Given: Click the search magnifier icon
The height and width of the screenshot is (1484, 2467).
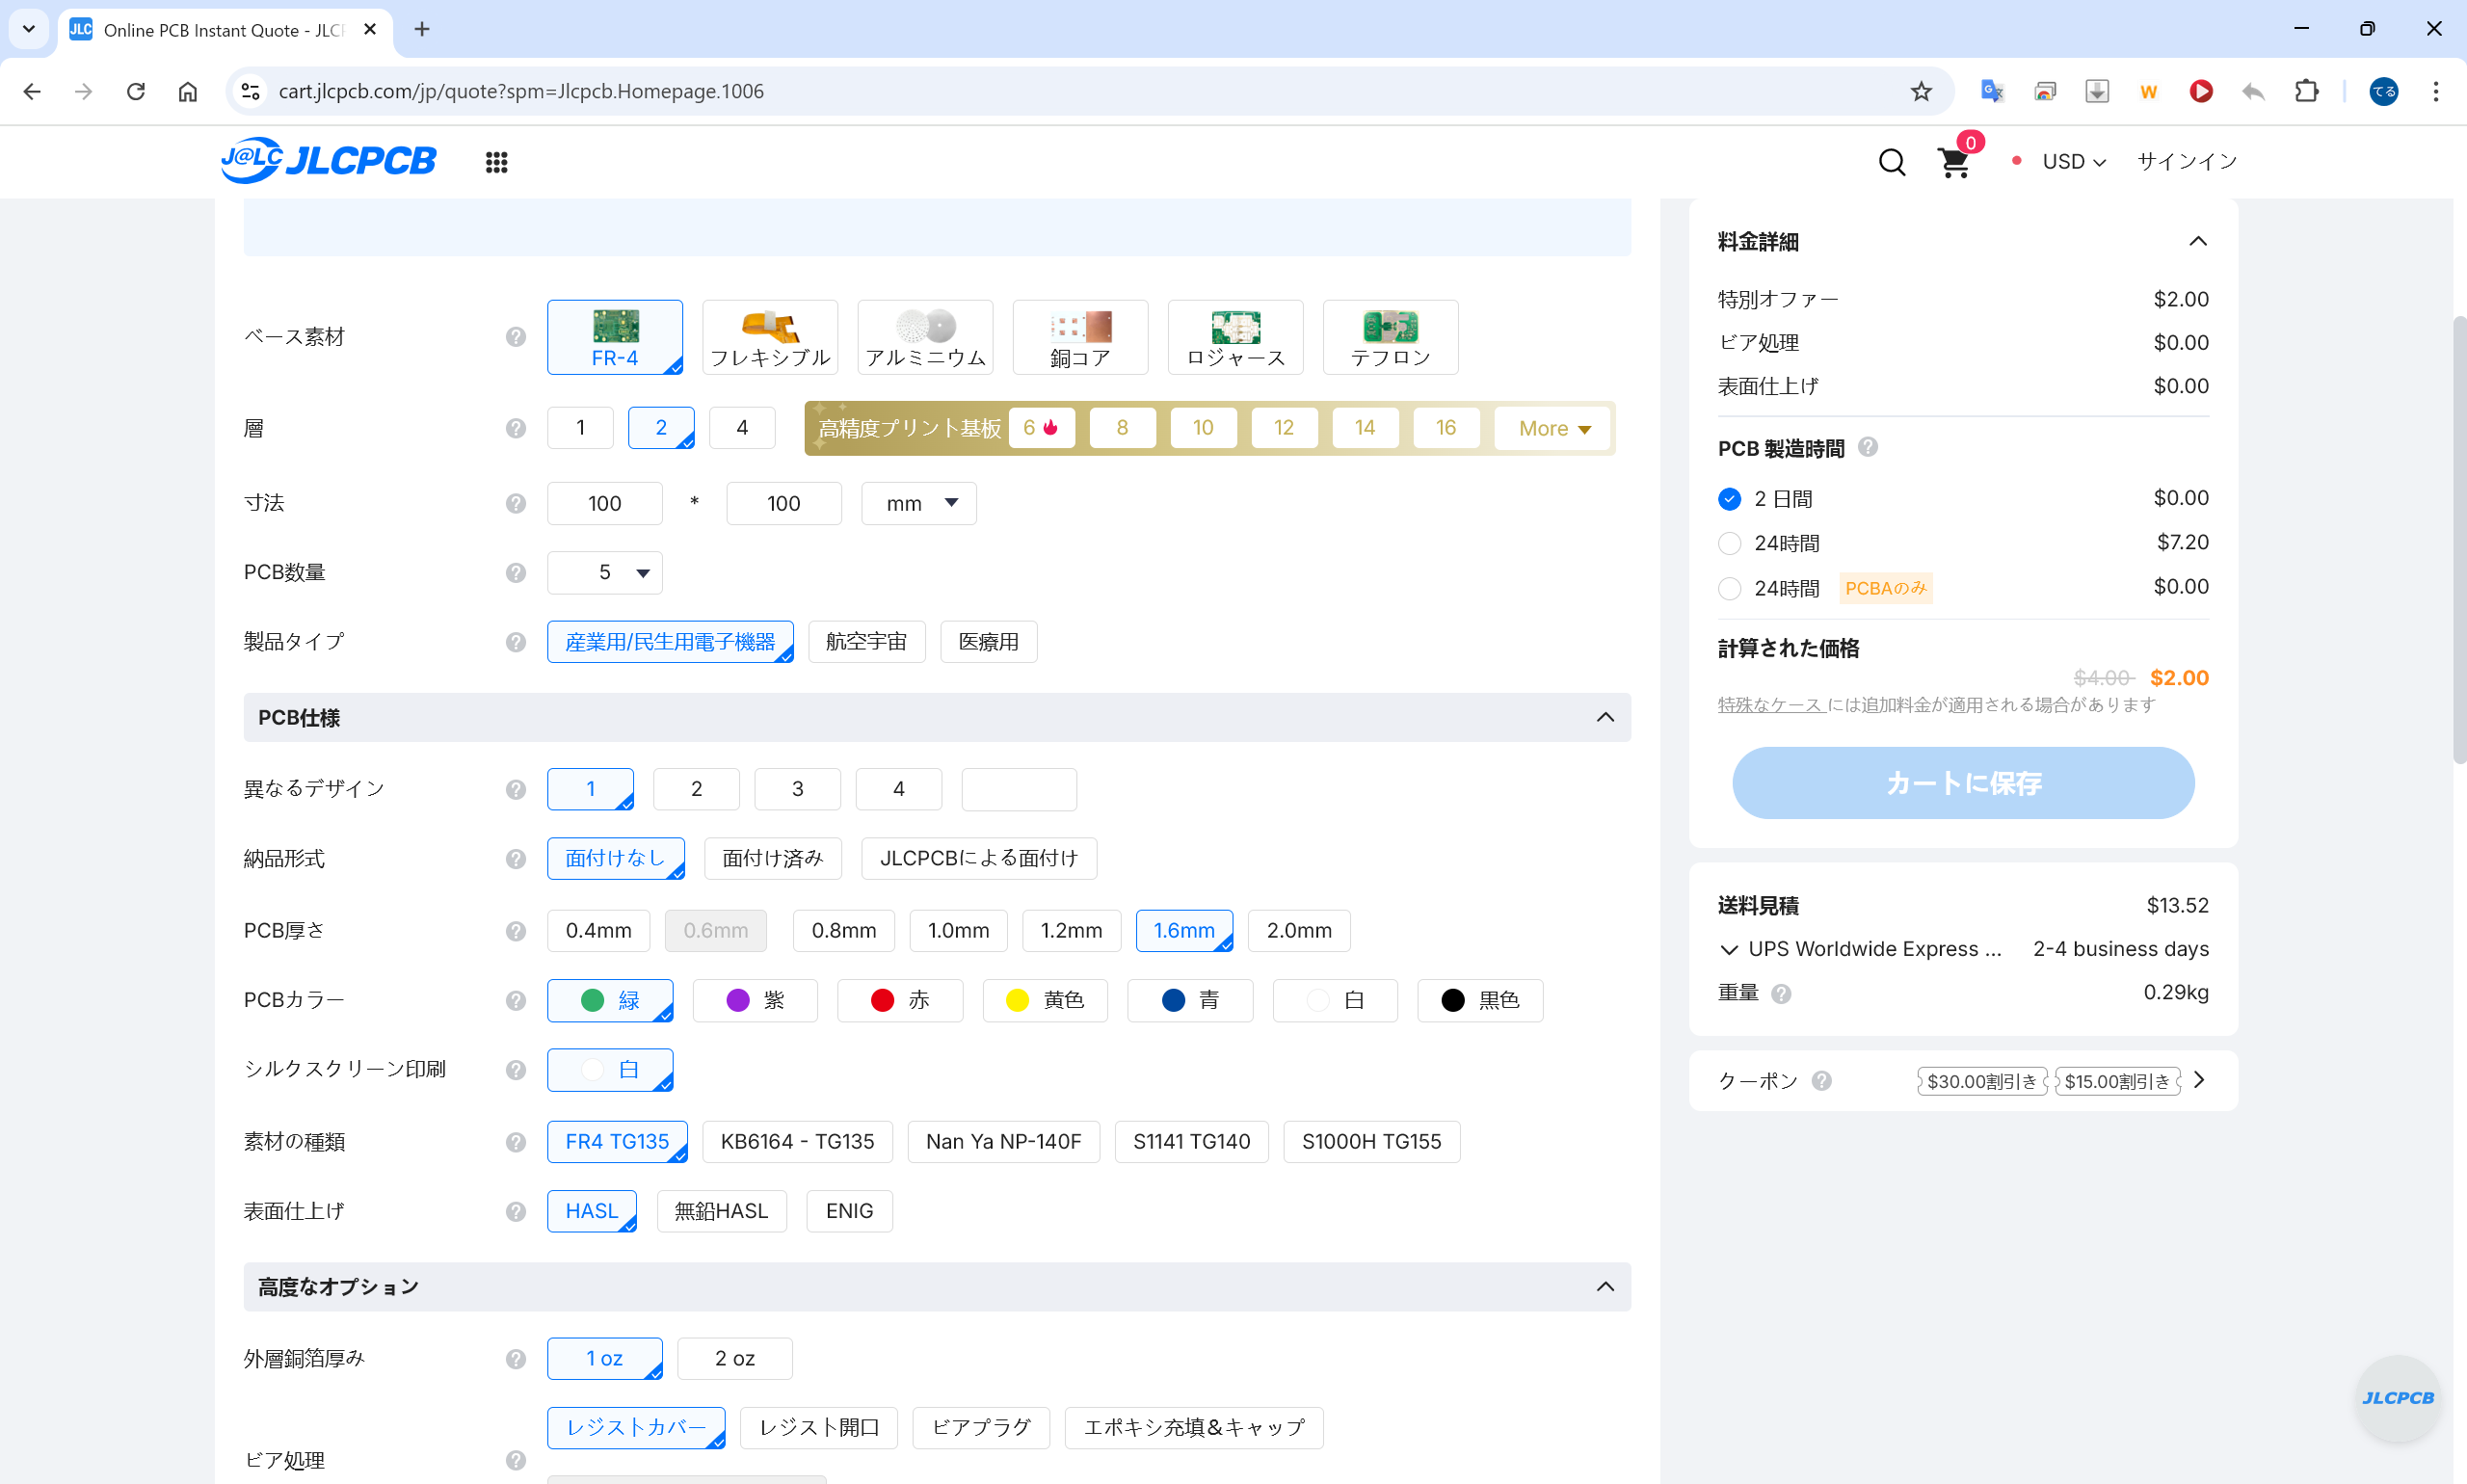Looking at the screenshot, I should pos(1891,162).
